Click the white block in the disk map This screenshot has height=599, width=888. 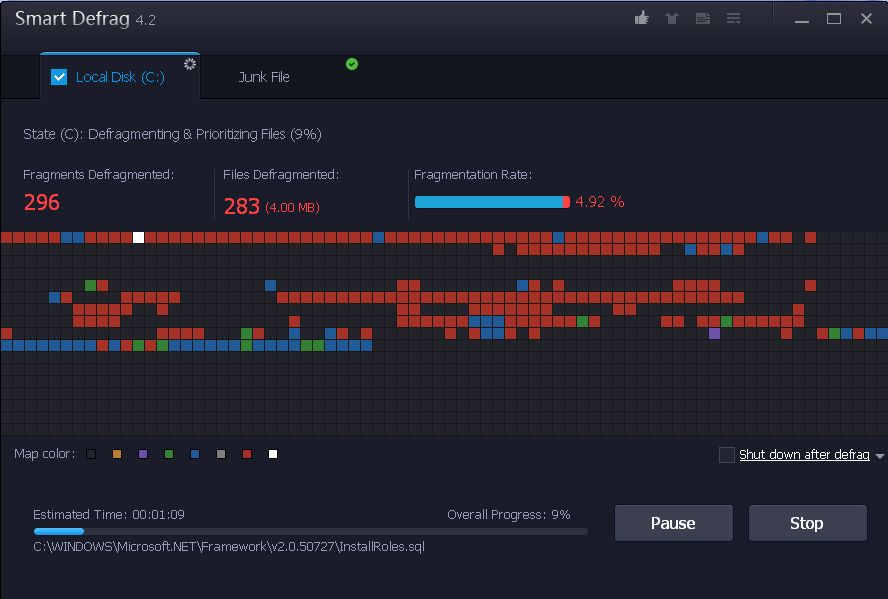click(138, 237)
